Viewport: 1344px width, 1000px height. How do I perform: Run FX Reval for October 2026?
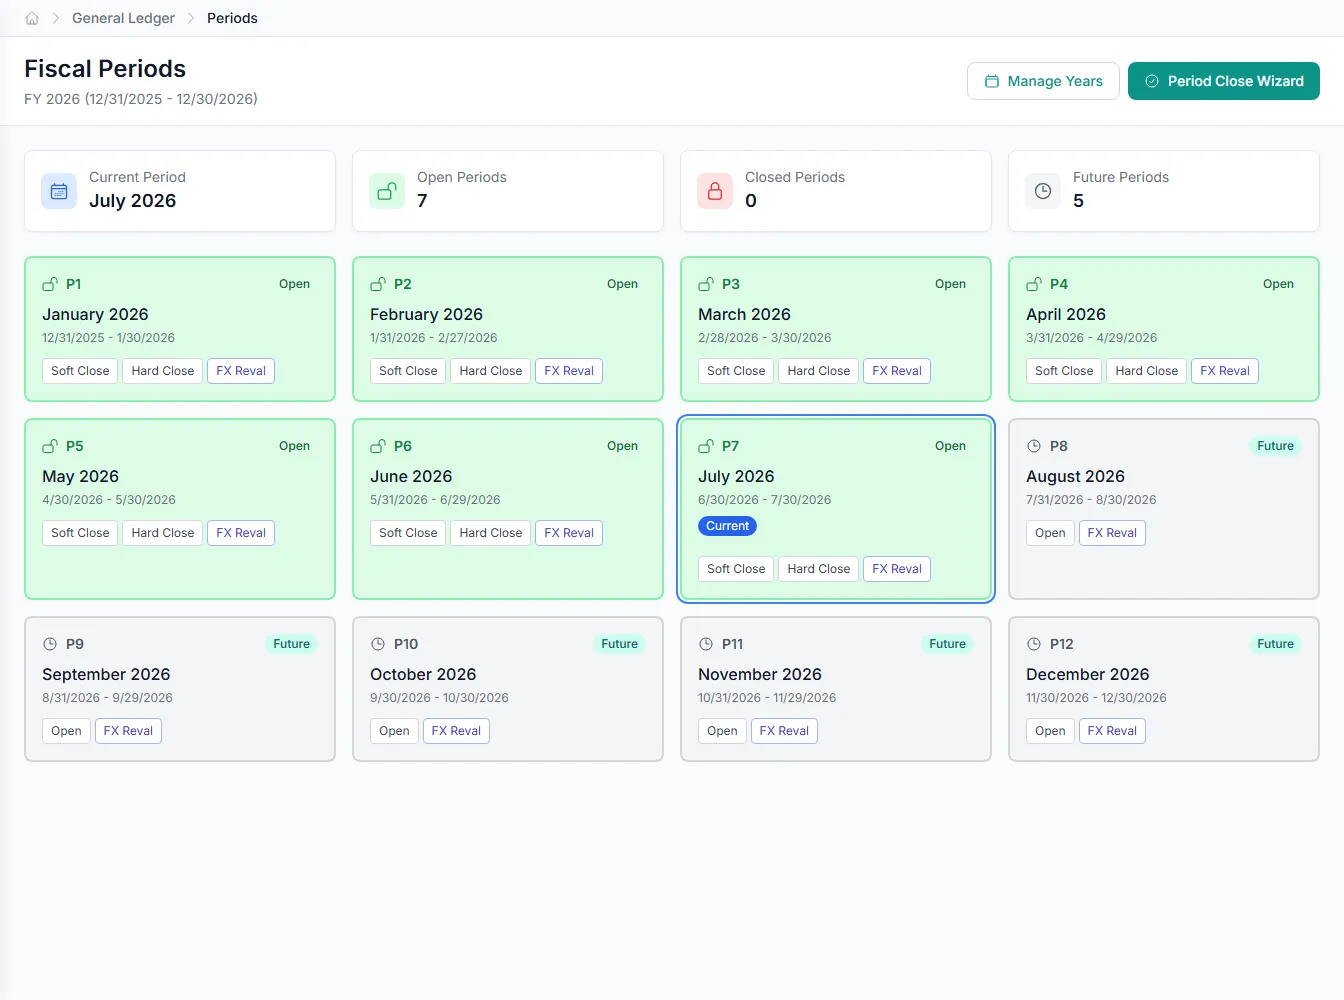(456, 731)
